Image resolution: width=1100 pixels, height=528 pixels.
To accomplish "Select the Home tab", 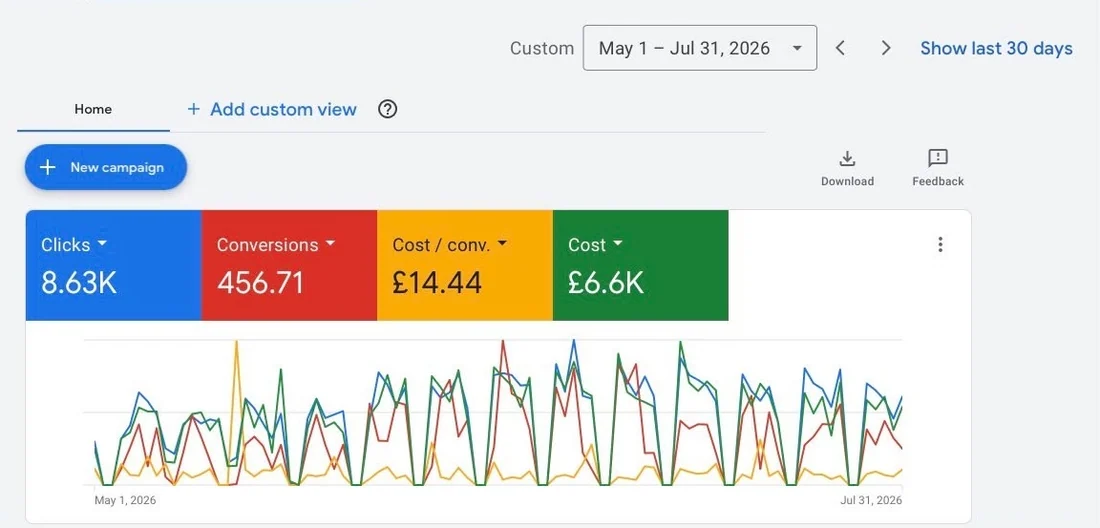I will (93, 109).
